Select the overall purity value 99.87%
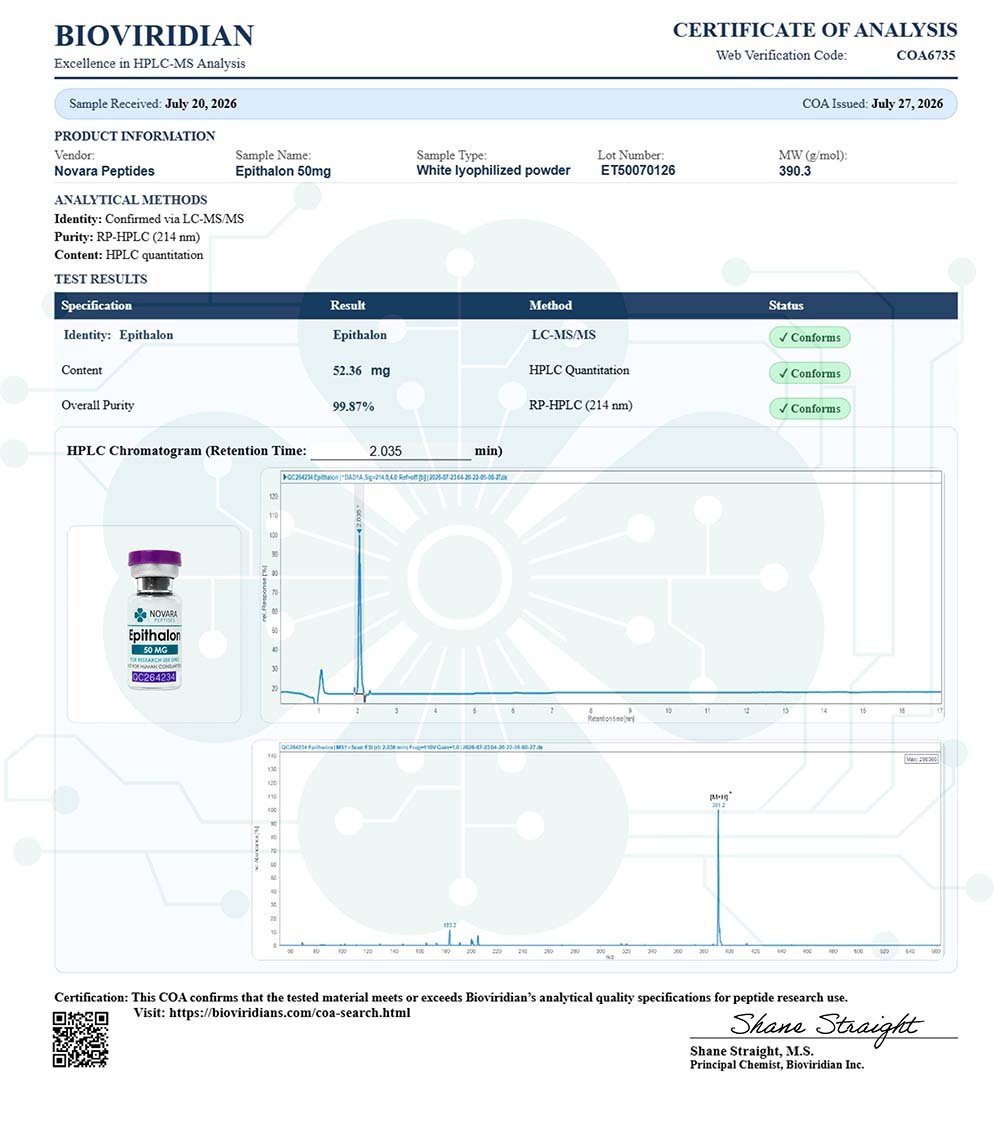 [353, 406]
